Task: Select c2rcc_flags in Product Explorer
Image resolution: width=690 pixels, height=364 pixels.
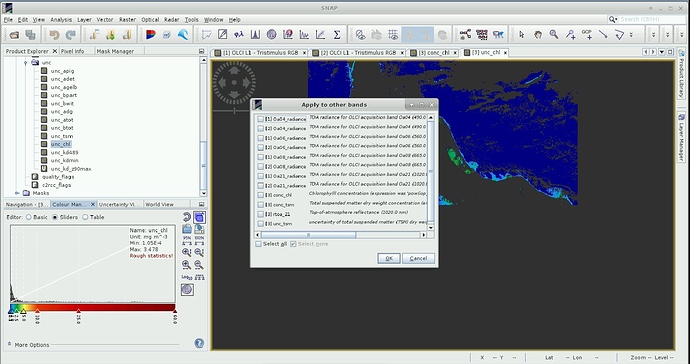Action: point(56,185)
